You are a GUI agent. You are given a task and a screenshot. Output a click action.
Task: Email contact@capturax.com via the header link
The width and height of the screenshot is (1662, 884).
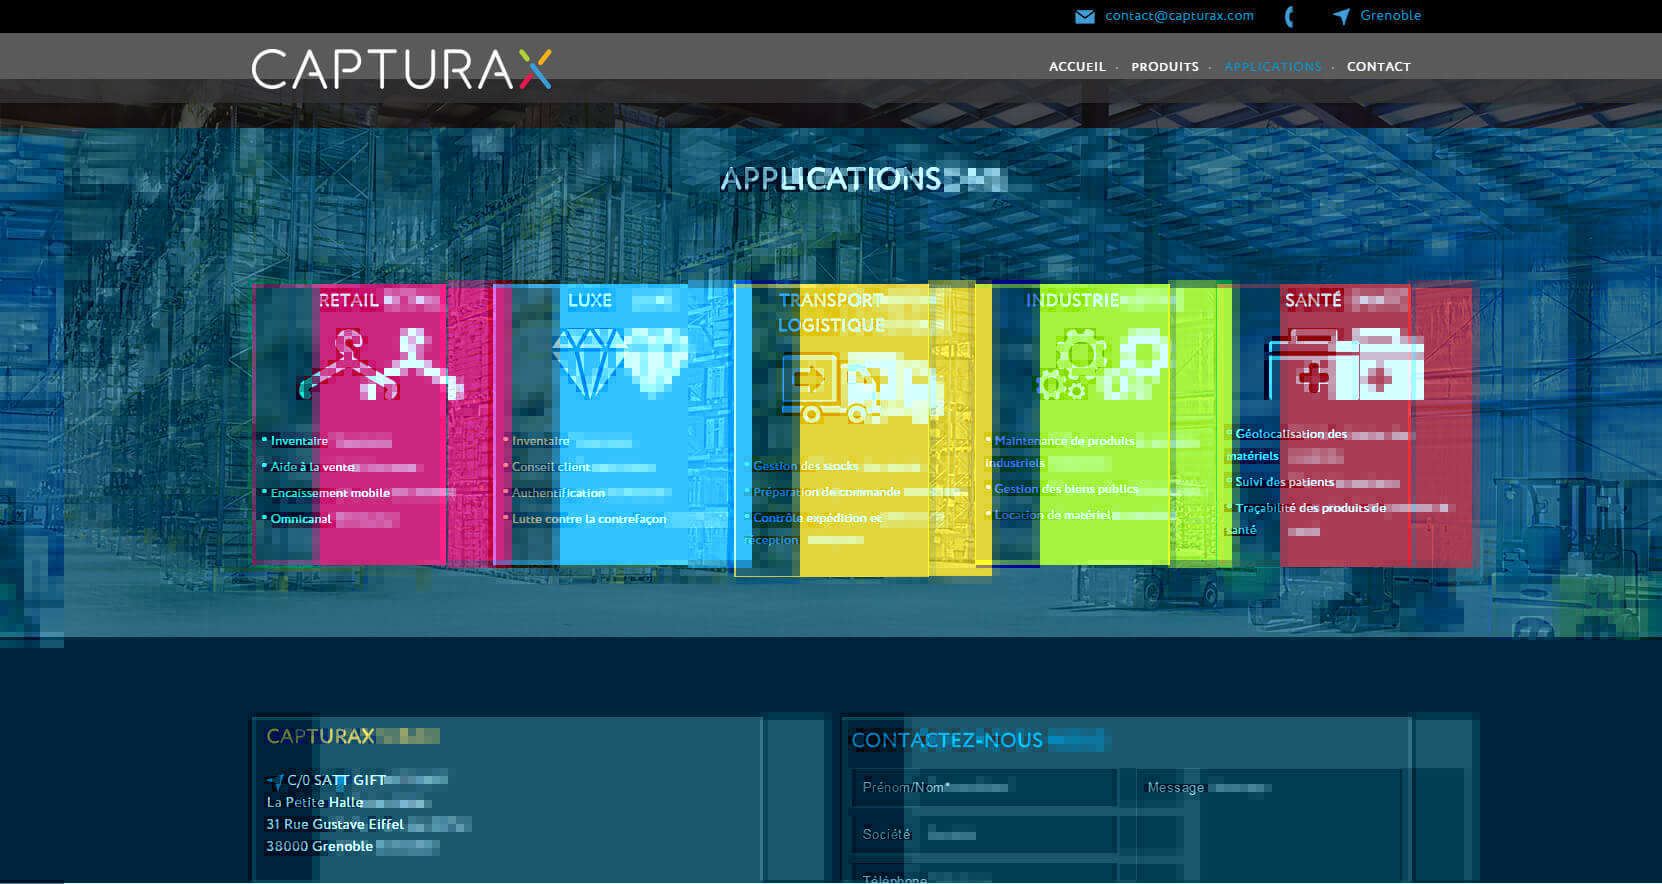click(x=1179, y=16)
